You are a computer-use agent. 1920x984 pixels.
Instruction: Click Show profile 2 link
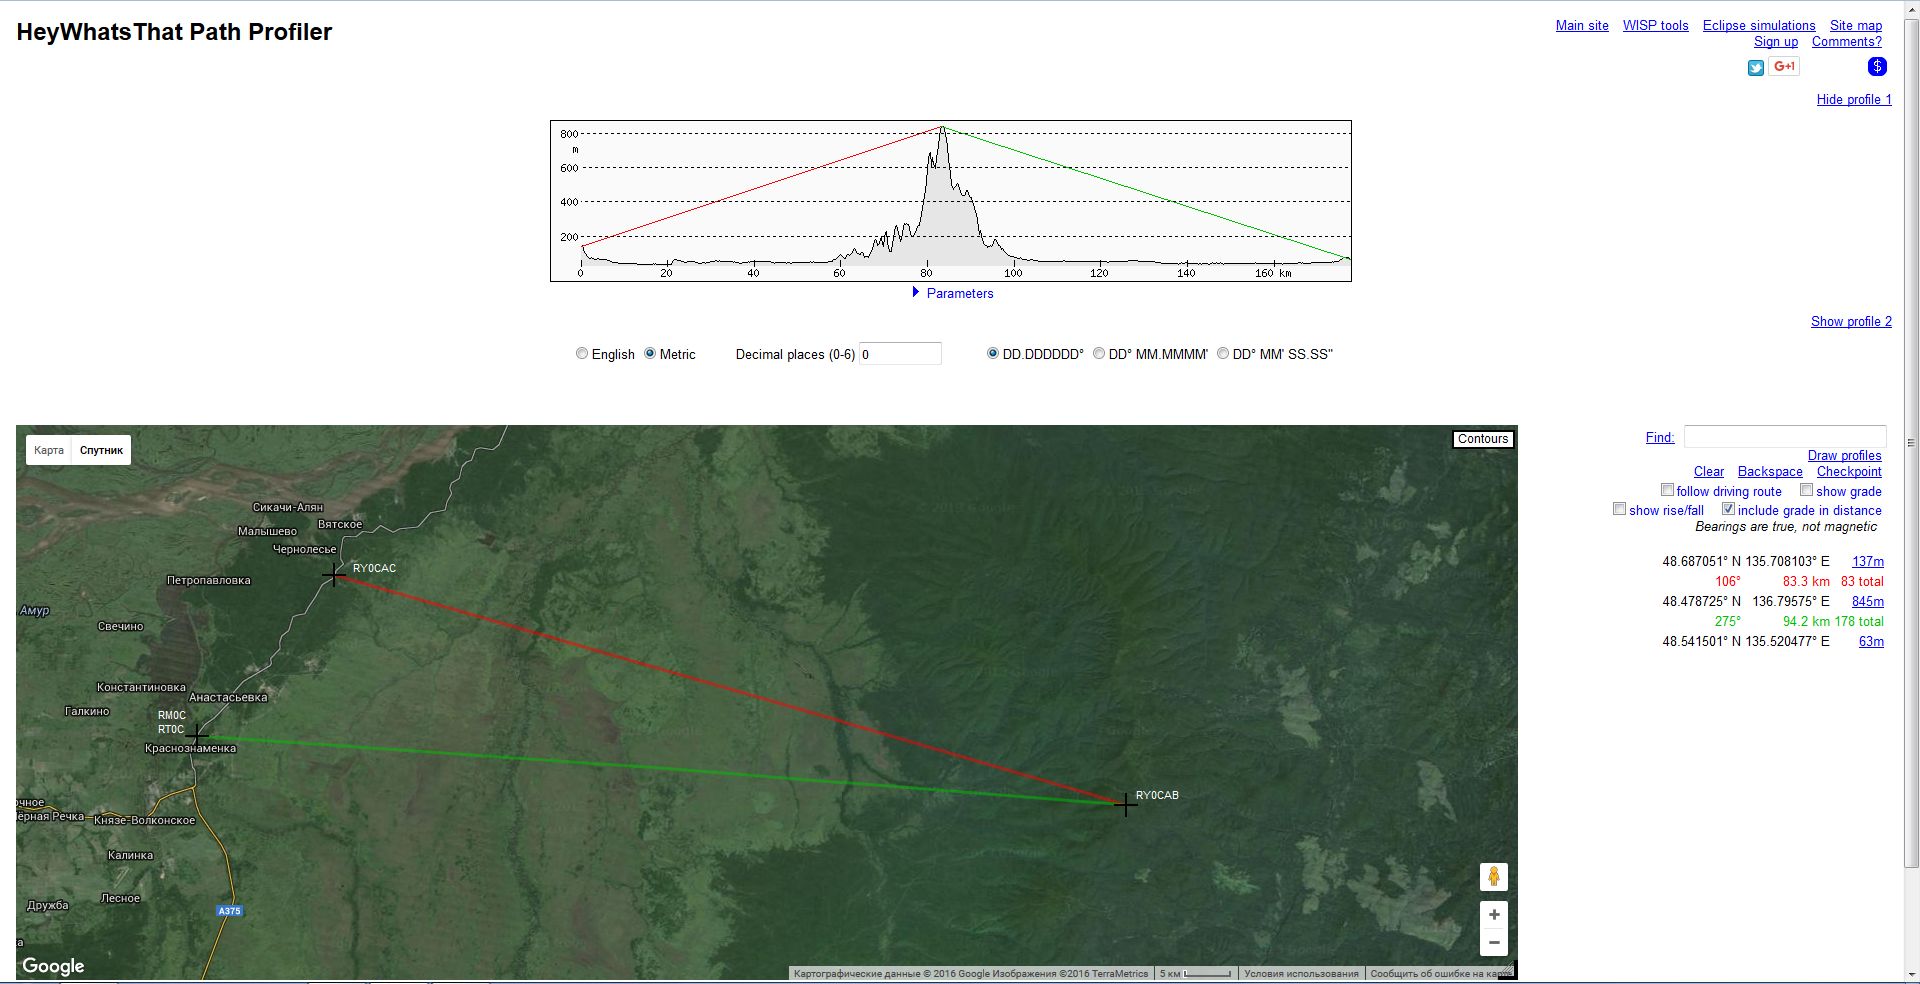tap(1851, 322)
